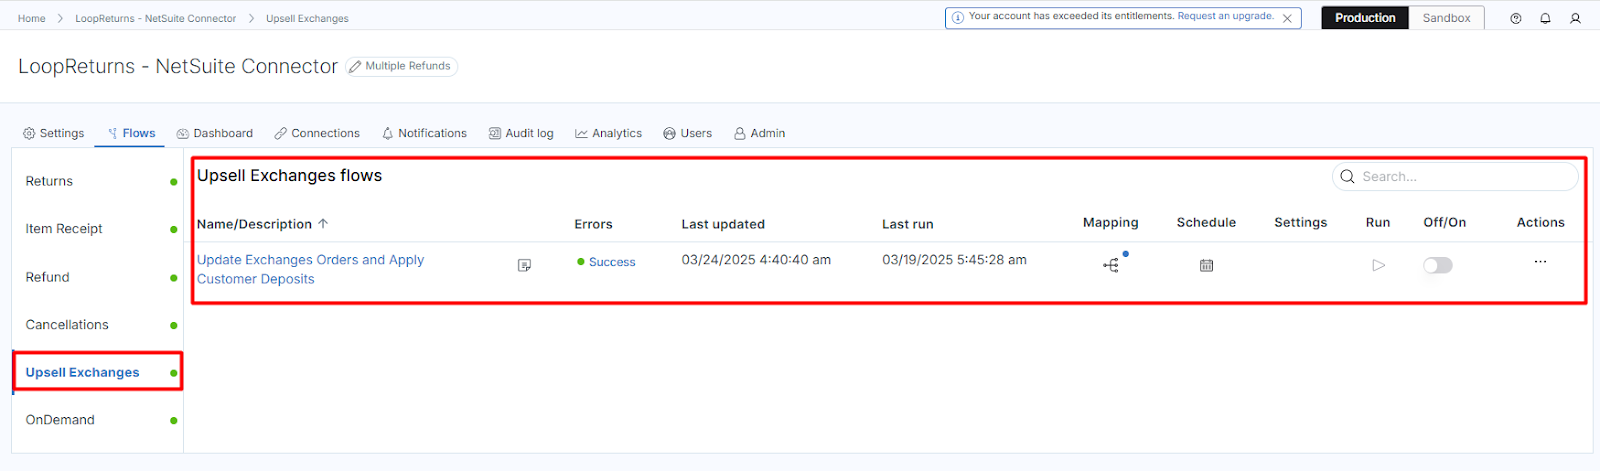Edit the Multiple Refunds tag
This screenshot has width=1600, height=471.
pyautogui.click(x=401, y=66)
